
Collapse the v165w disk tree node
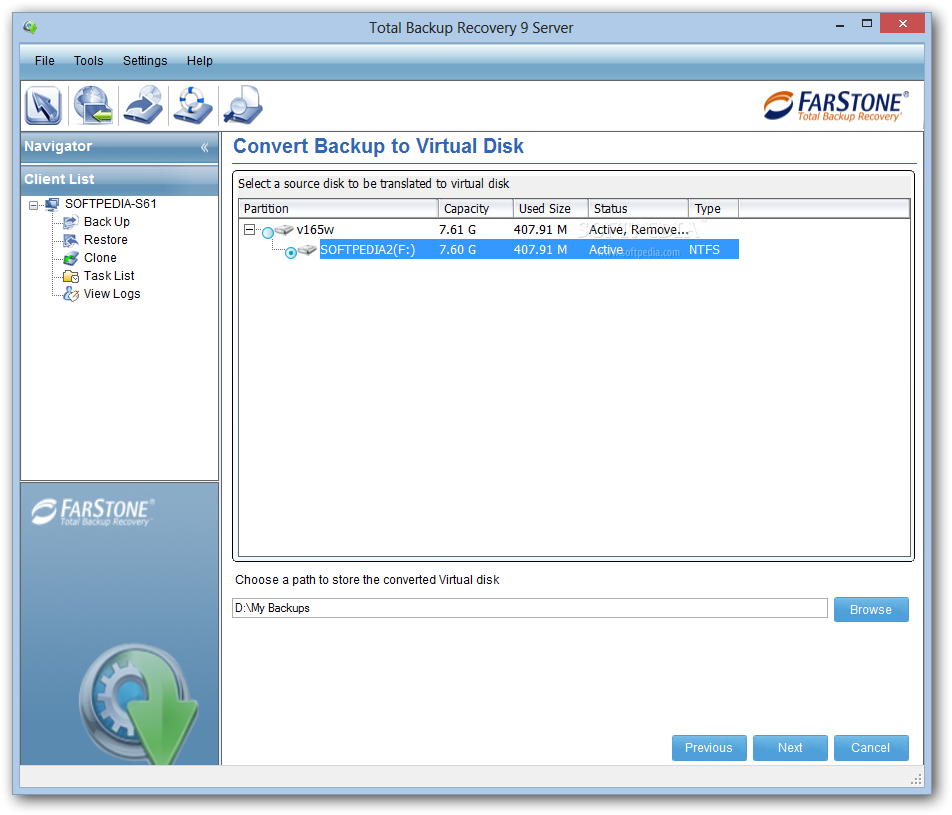(250, 230)
